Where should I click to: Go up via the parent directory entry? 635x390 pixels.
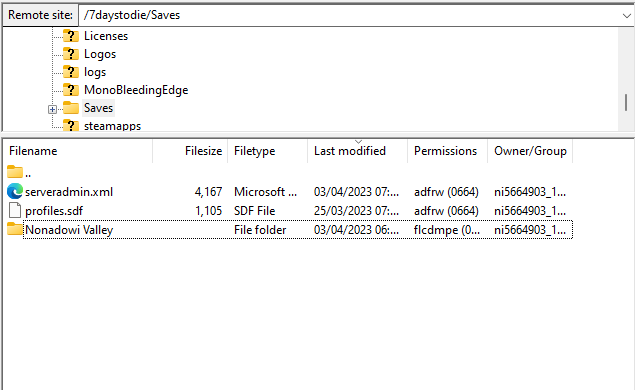(19, 173)
